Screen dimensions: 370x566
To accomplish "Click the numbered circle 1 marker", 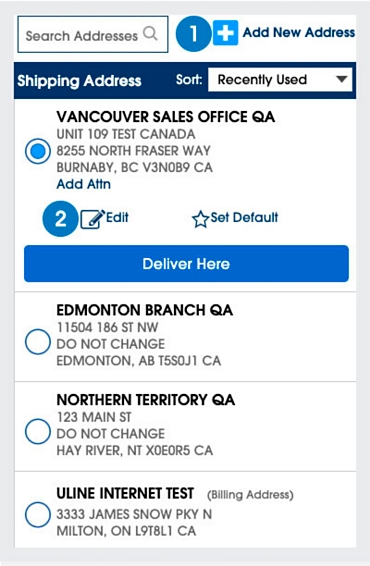I will (193, 34).
